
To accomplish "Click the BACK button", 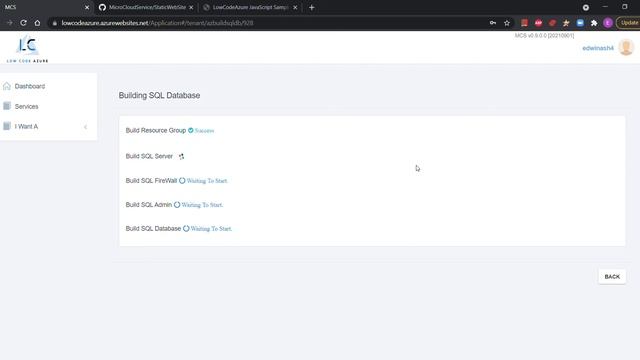I will [x=612, y=277].
